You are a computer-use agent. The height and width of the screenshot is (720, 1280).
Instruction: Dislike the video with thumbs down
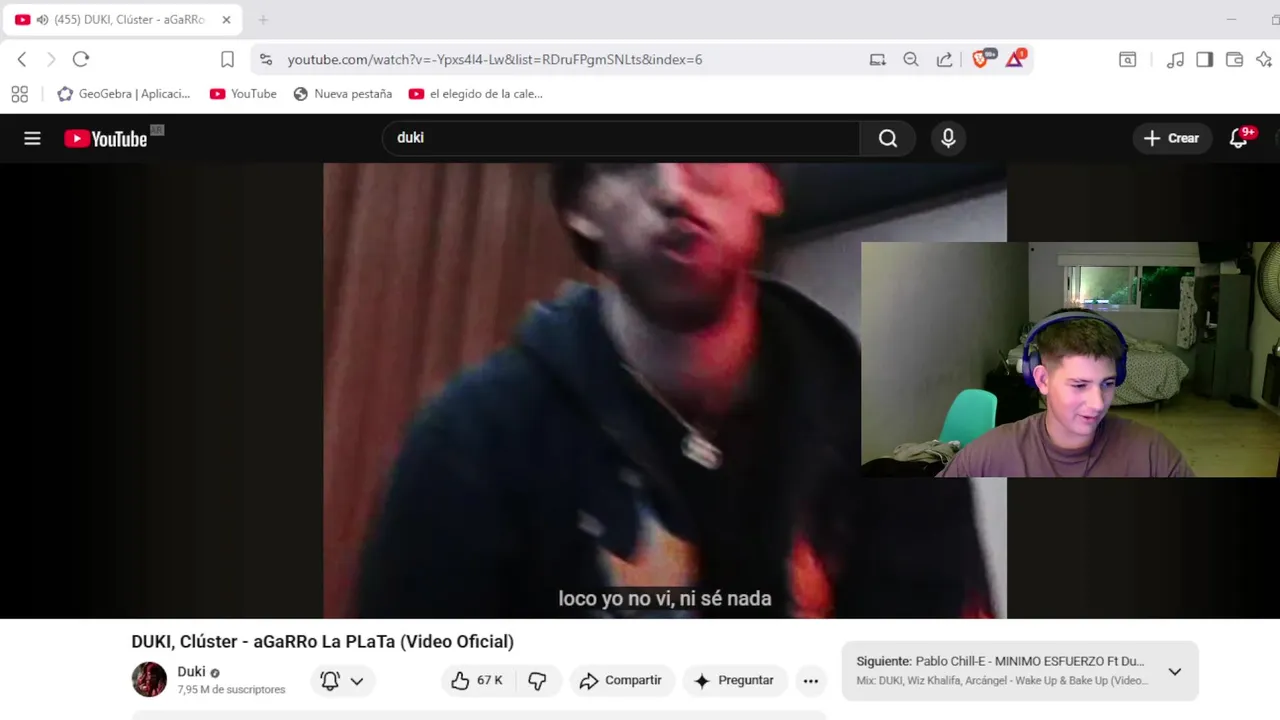[x=537, y=681]
